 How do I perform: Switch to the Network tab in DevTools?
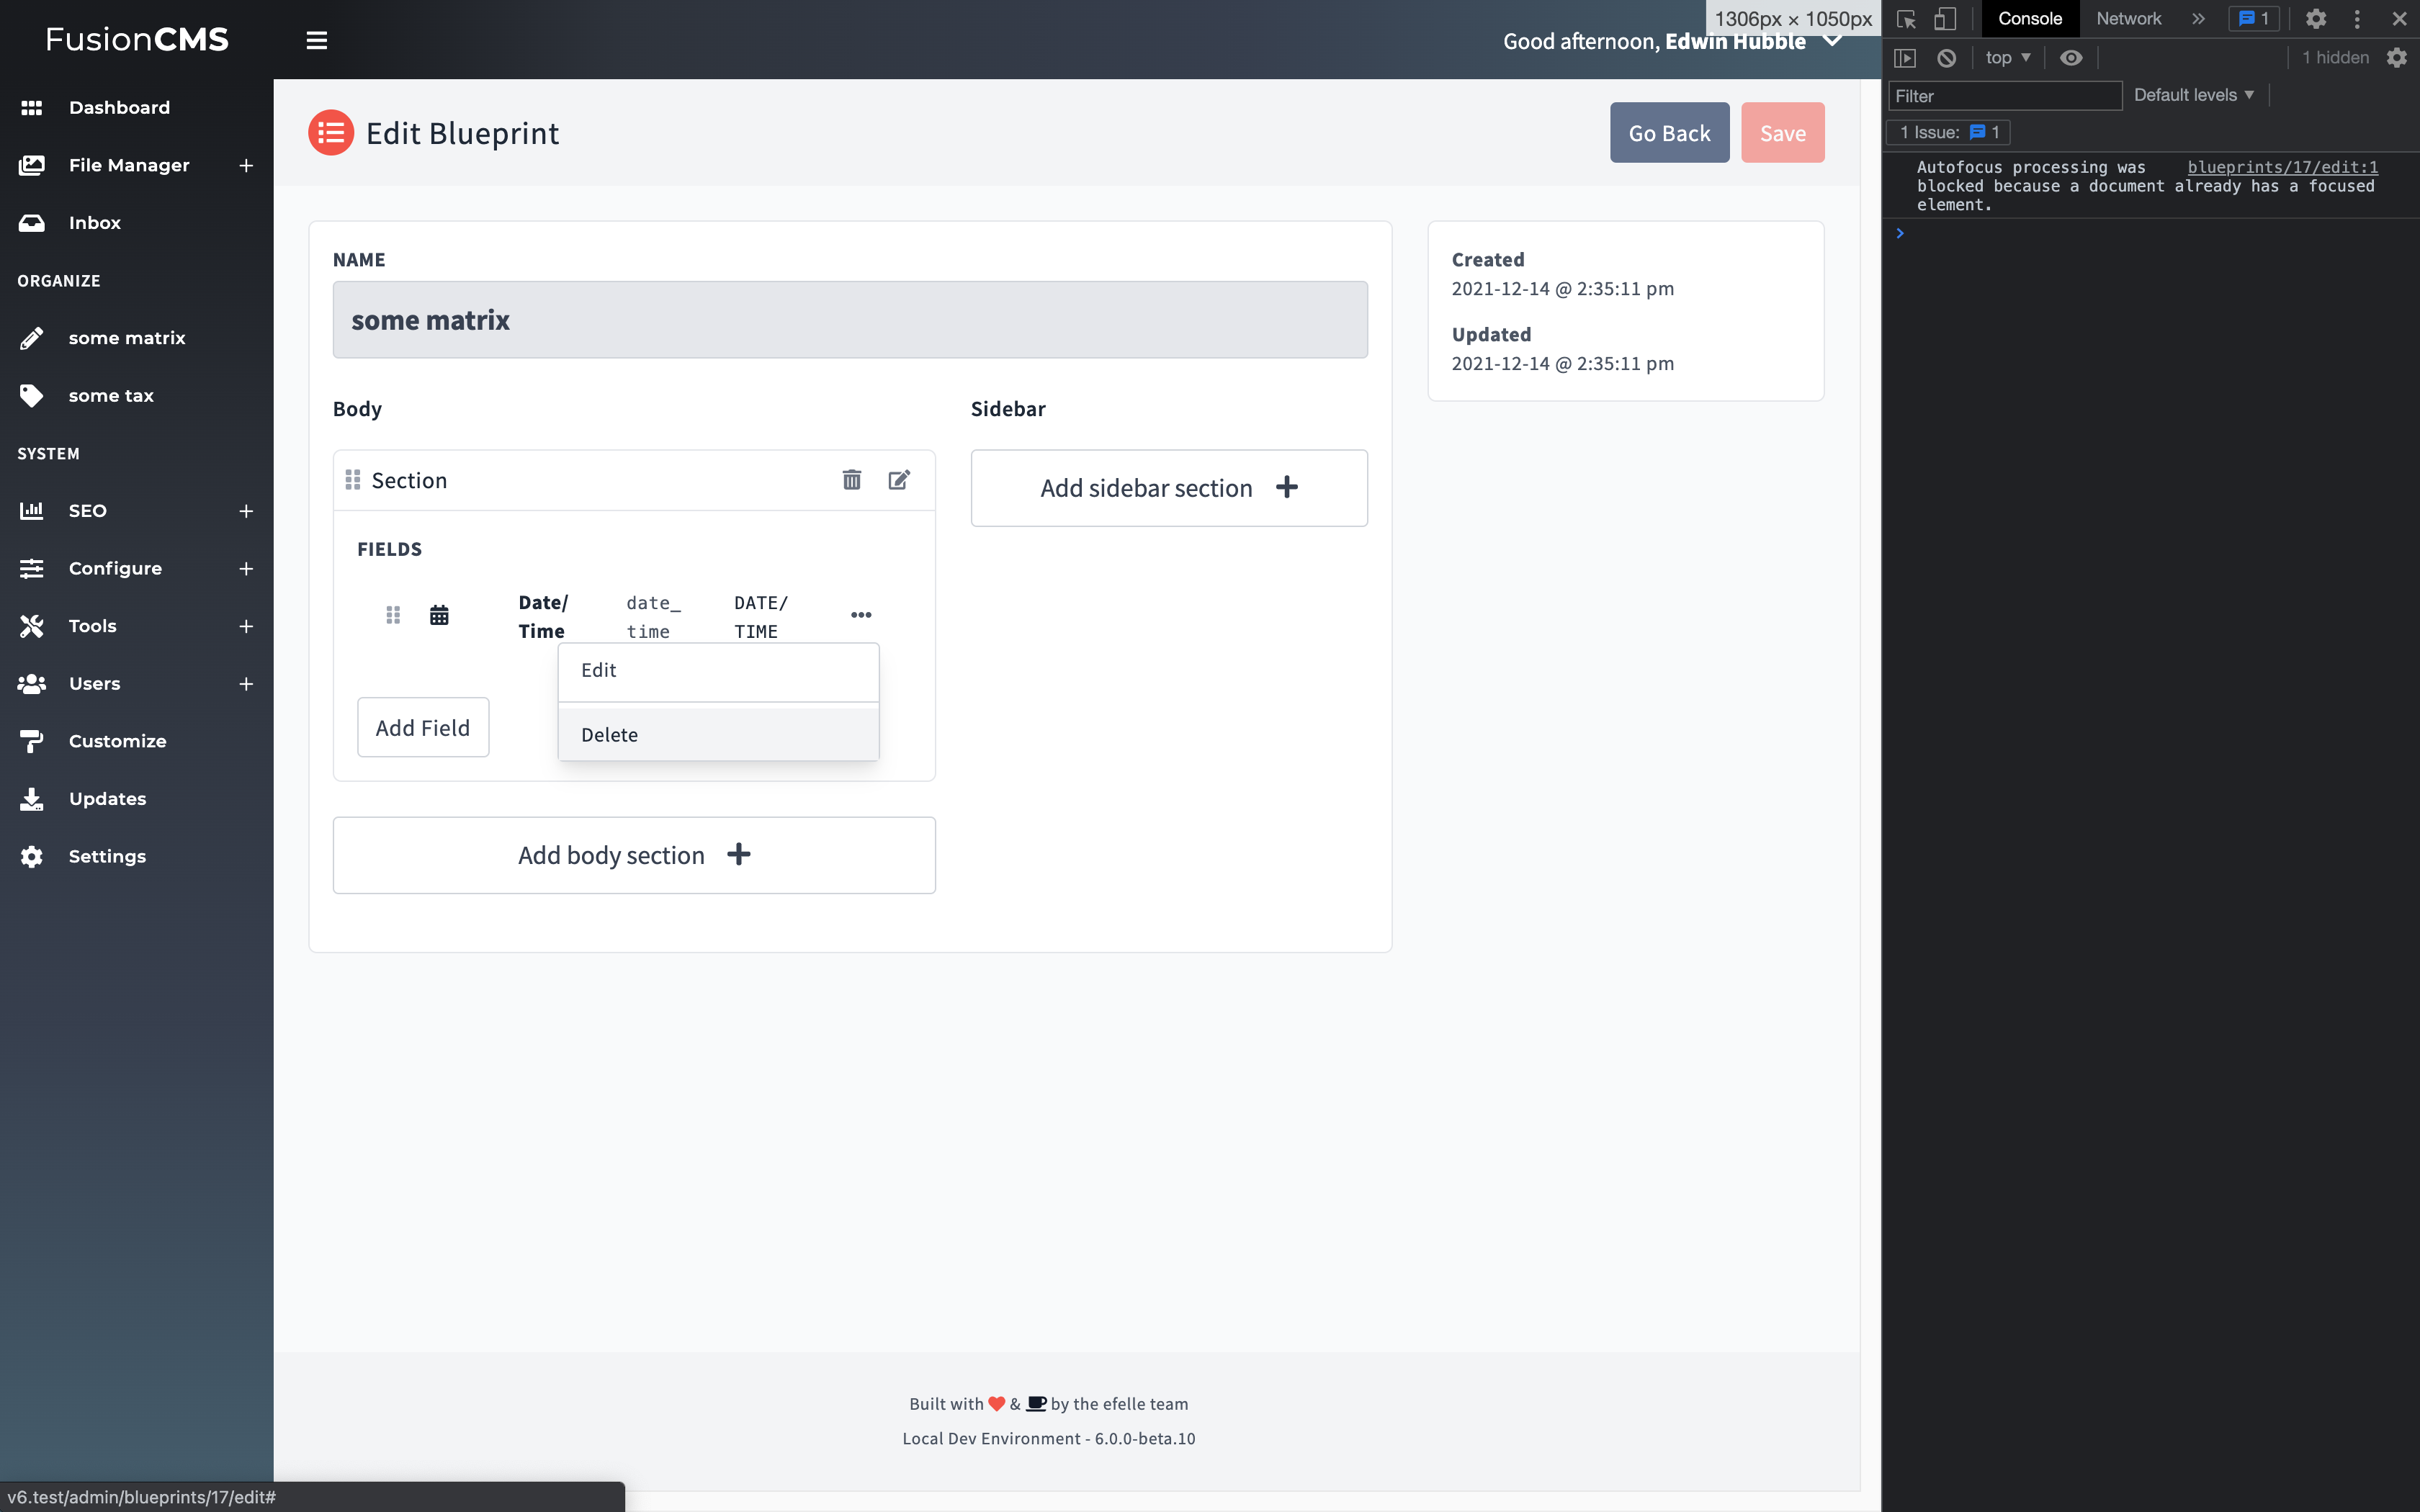tap(2127, 19)
